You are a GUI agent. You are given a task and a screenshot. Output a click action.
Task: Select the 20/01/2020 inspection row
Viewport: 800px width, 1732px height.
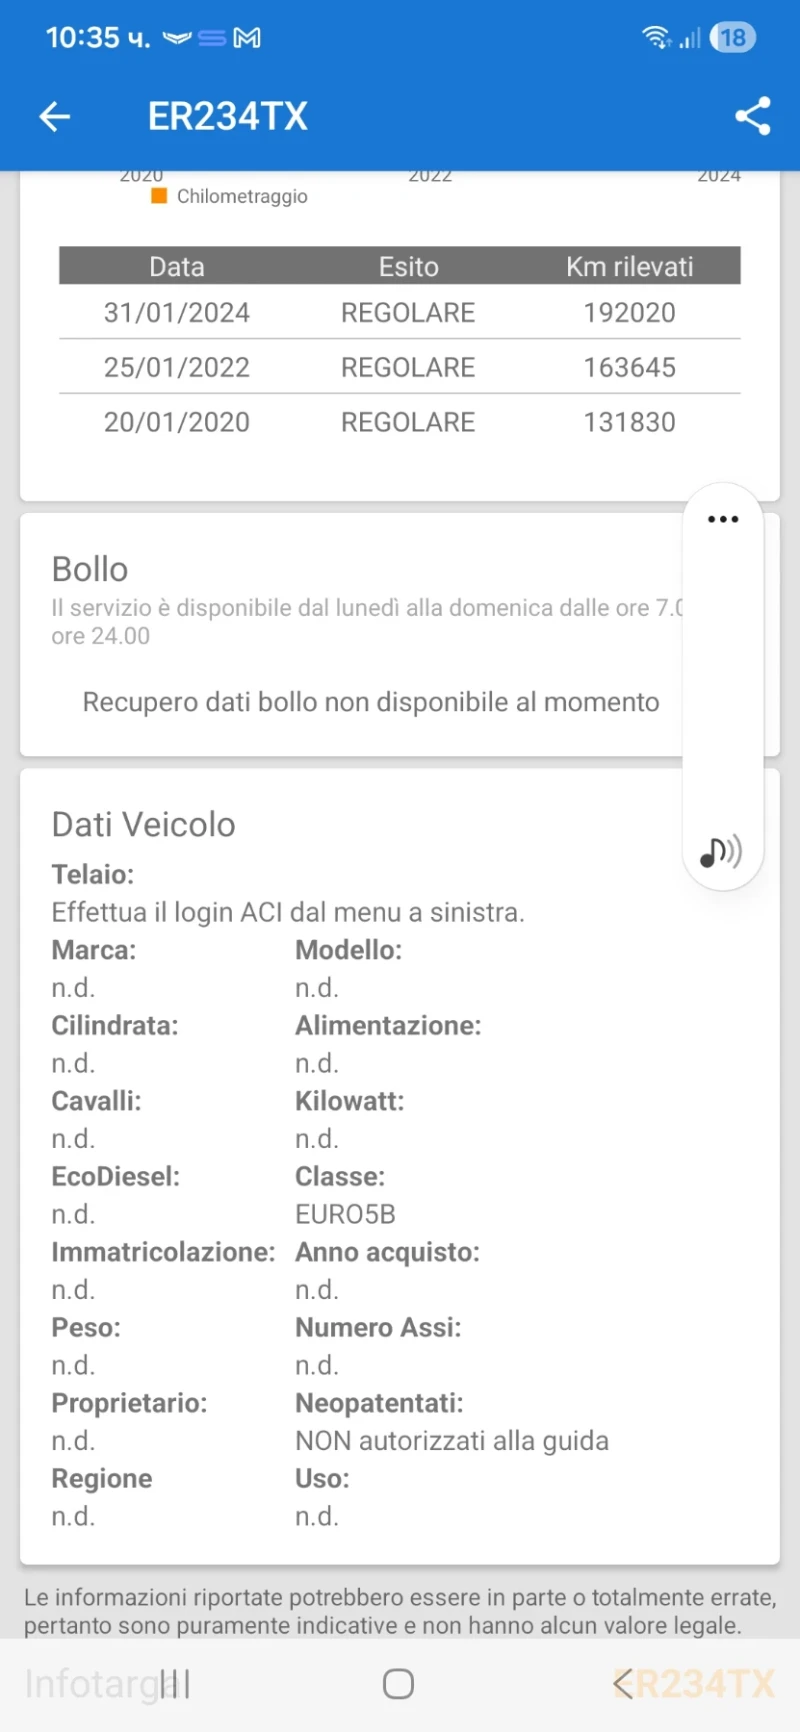(x=399, y=422)
